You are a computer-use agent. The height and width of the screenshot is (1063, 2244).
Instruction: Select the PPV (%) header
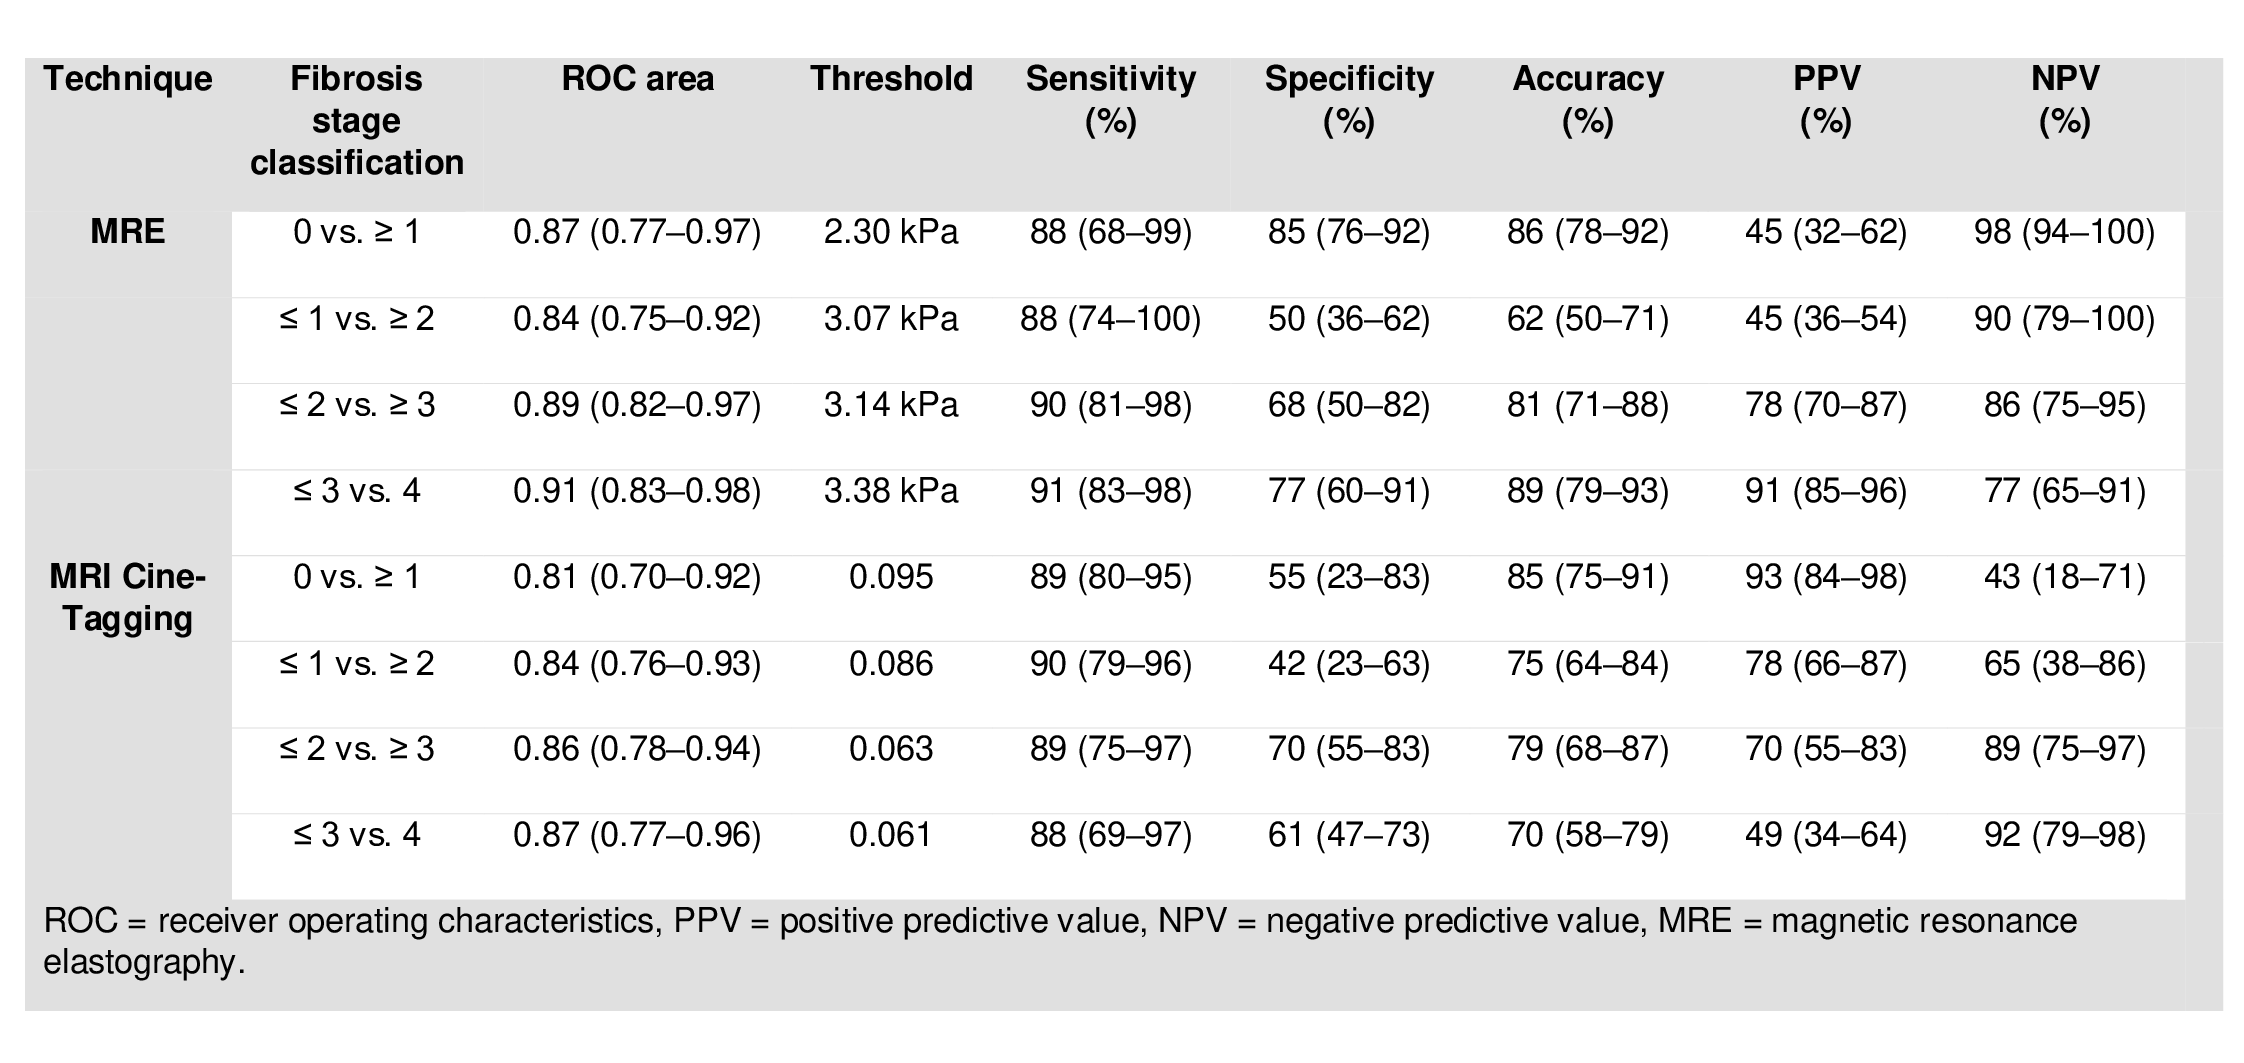(1826, 100)
